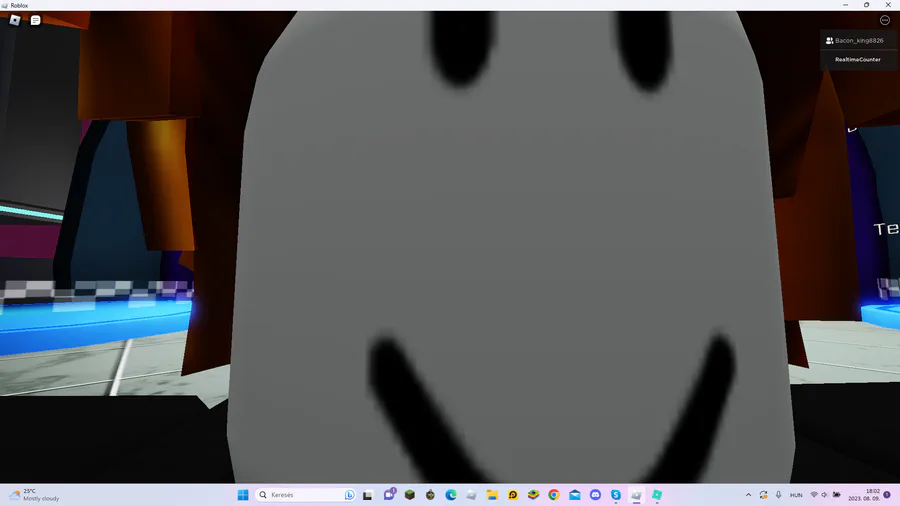This screenshot has width=900, height=506.
Task: Open the Mail app from the taskbar
Action: click(x=575, y=495)
